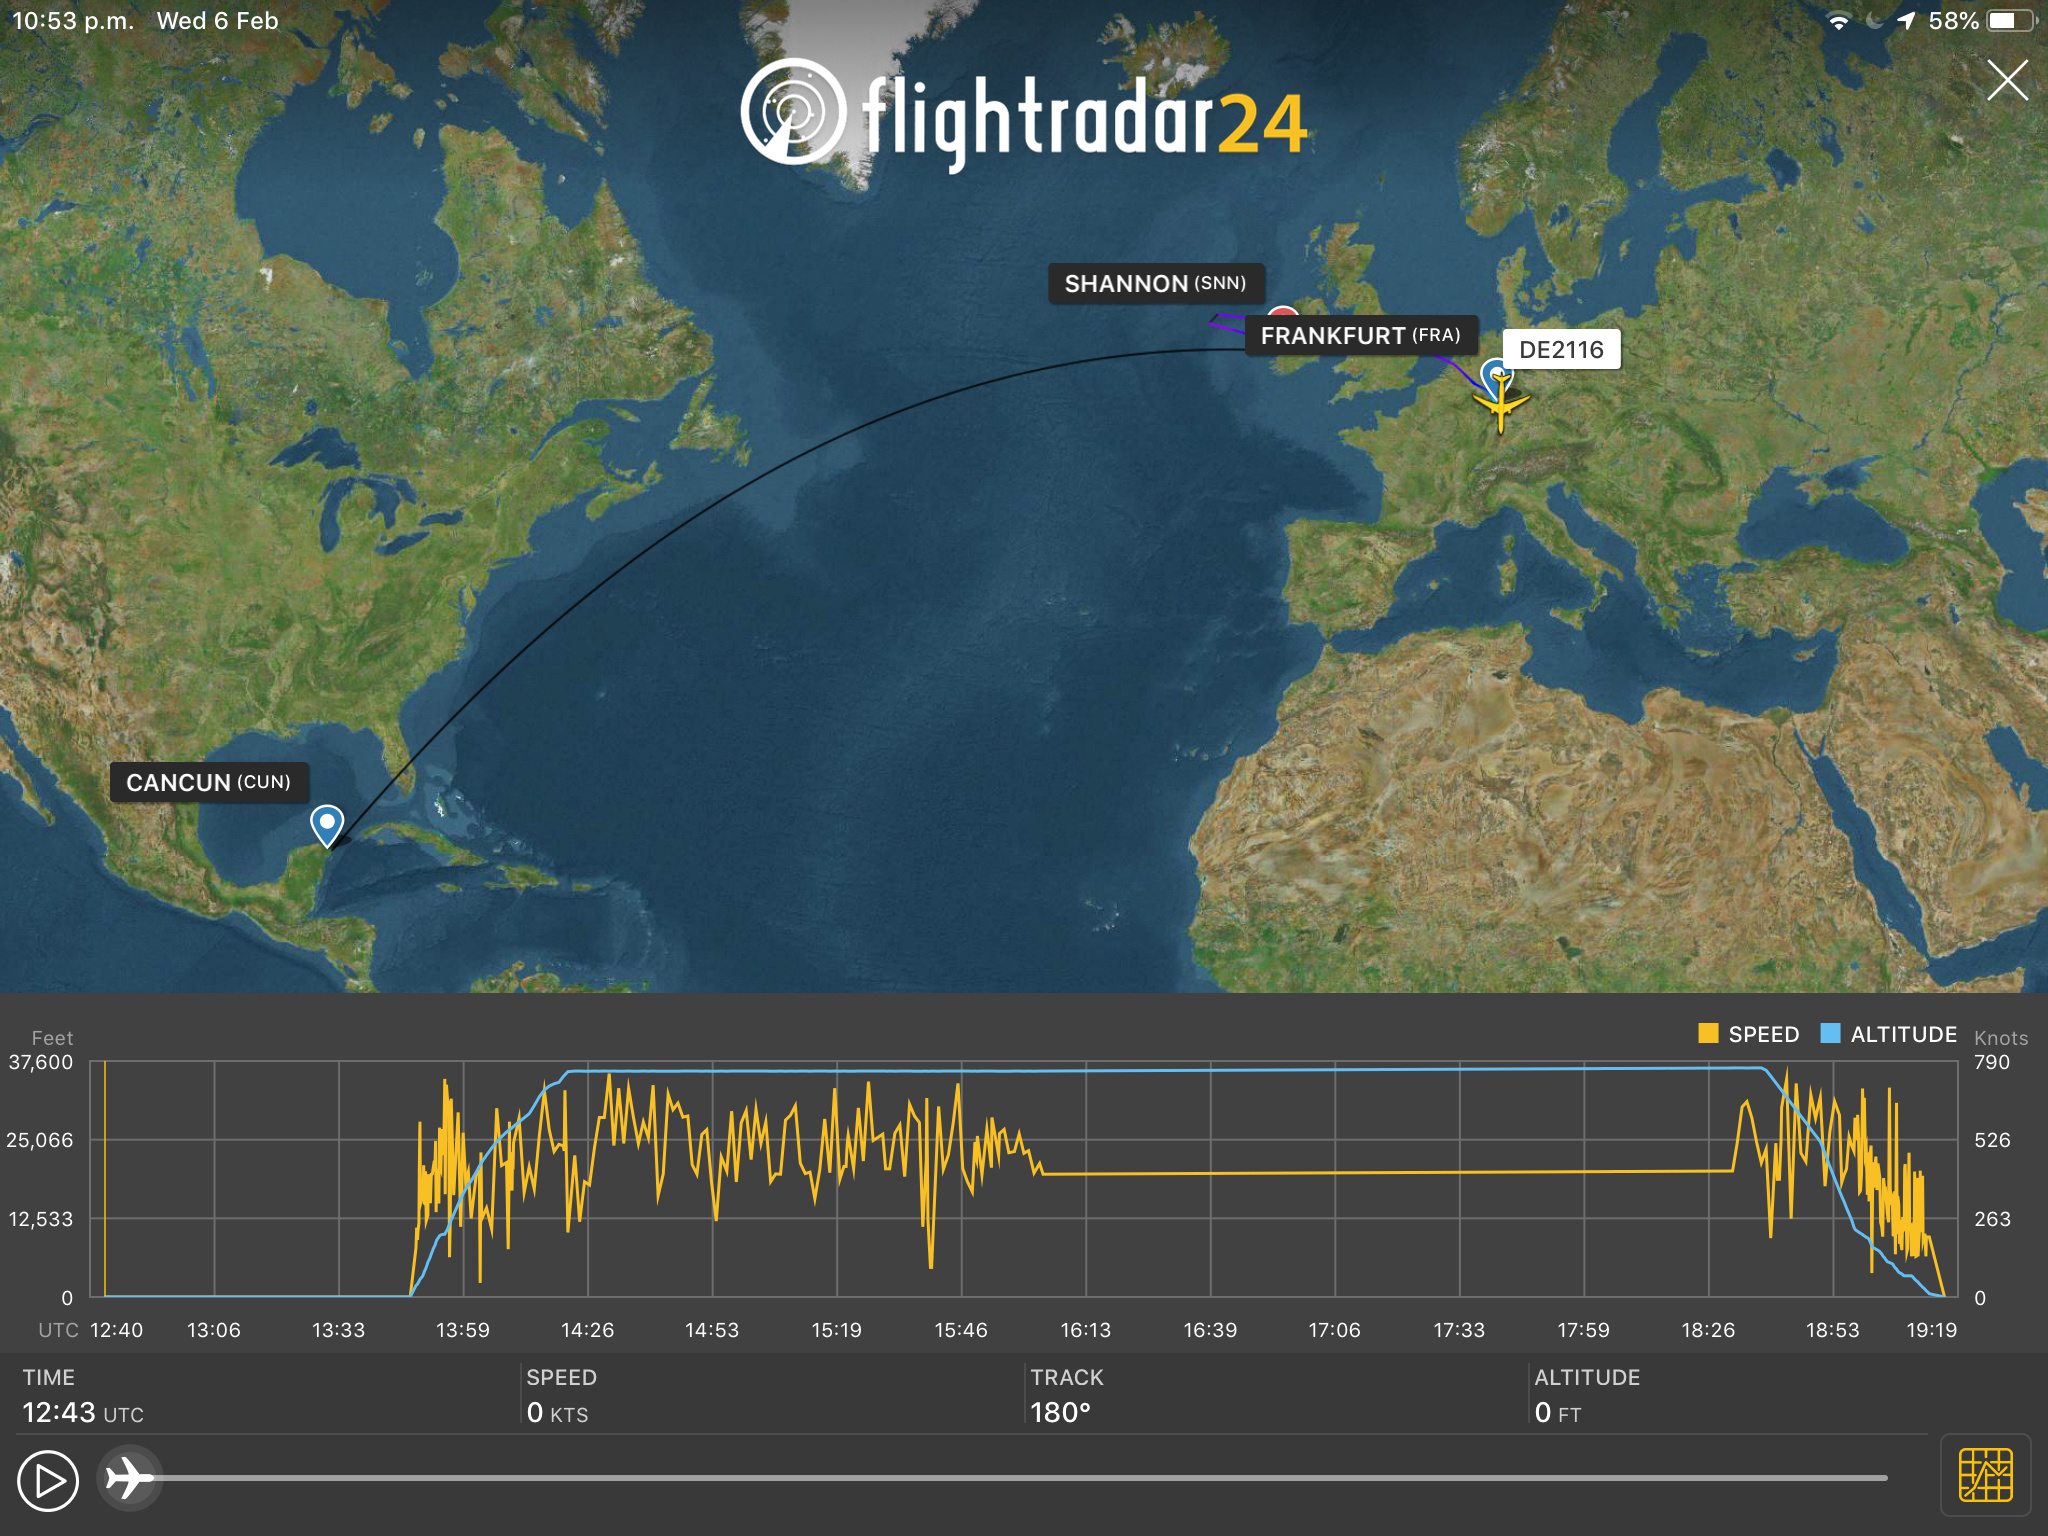Image resolution: width=2048 pixels, height=1536 pixels.
Task: Click the ALTITUDE 0 FT readout
Action: (x=1558, y=1412)
